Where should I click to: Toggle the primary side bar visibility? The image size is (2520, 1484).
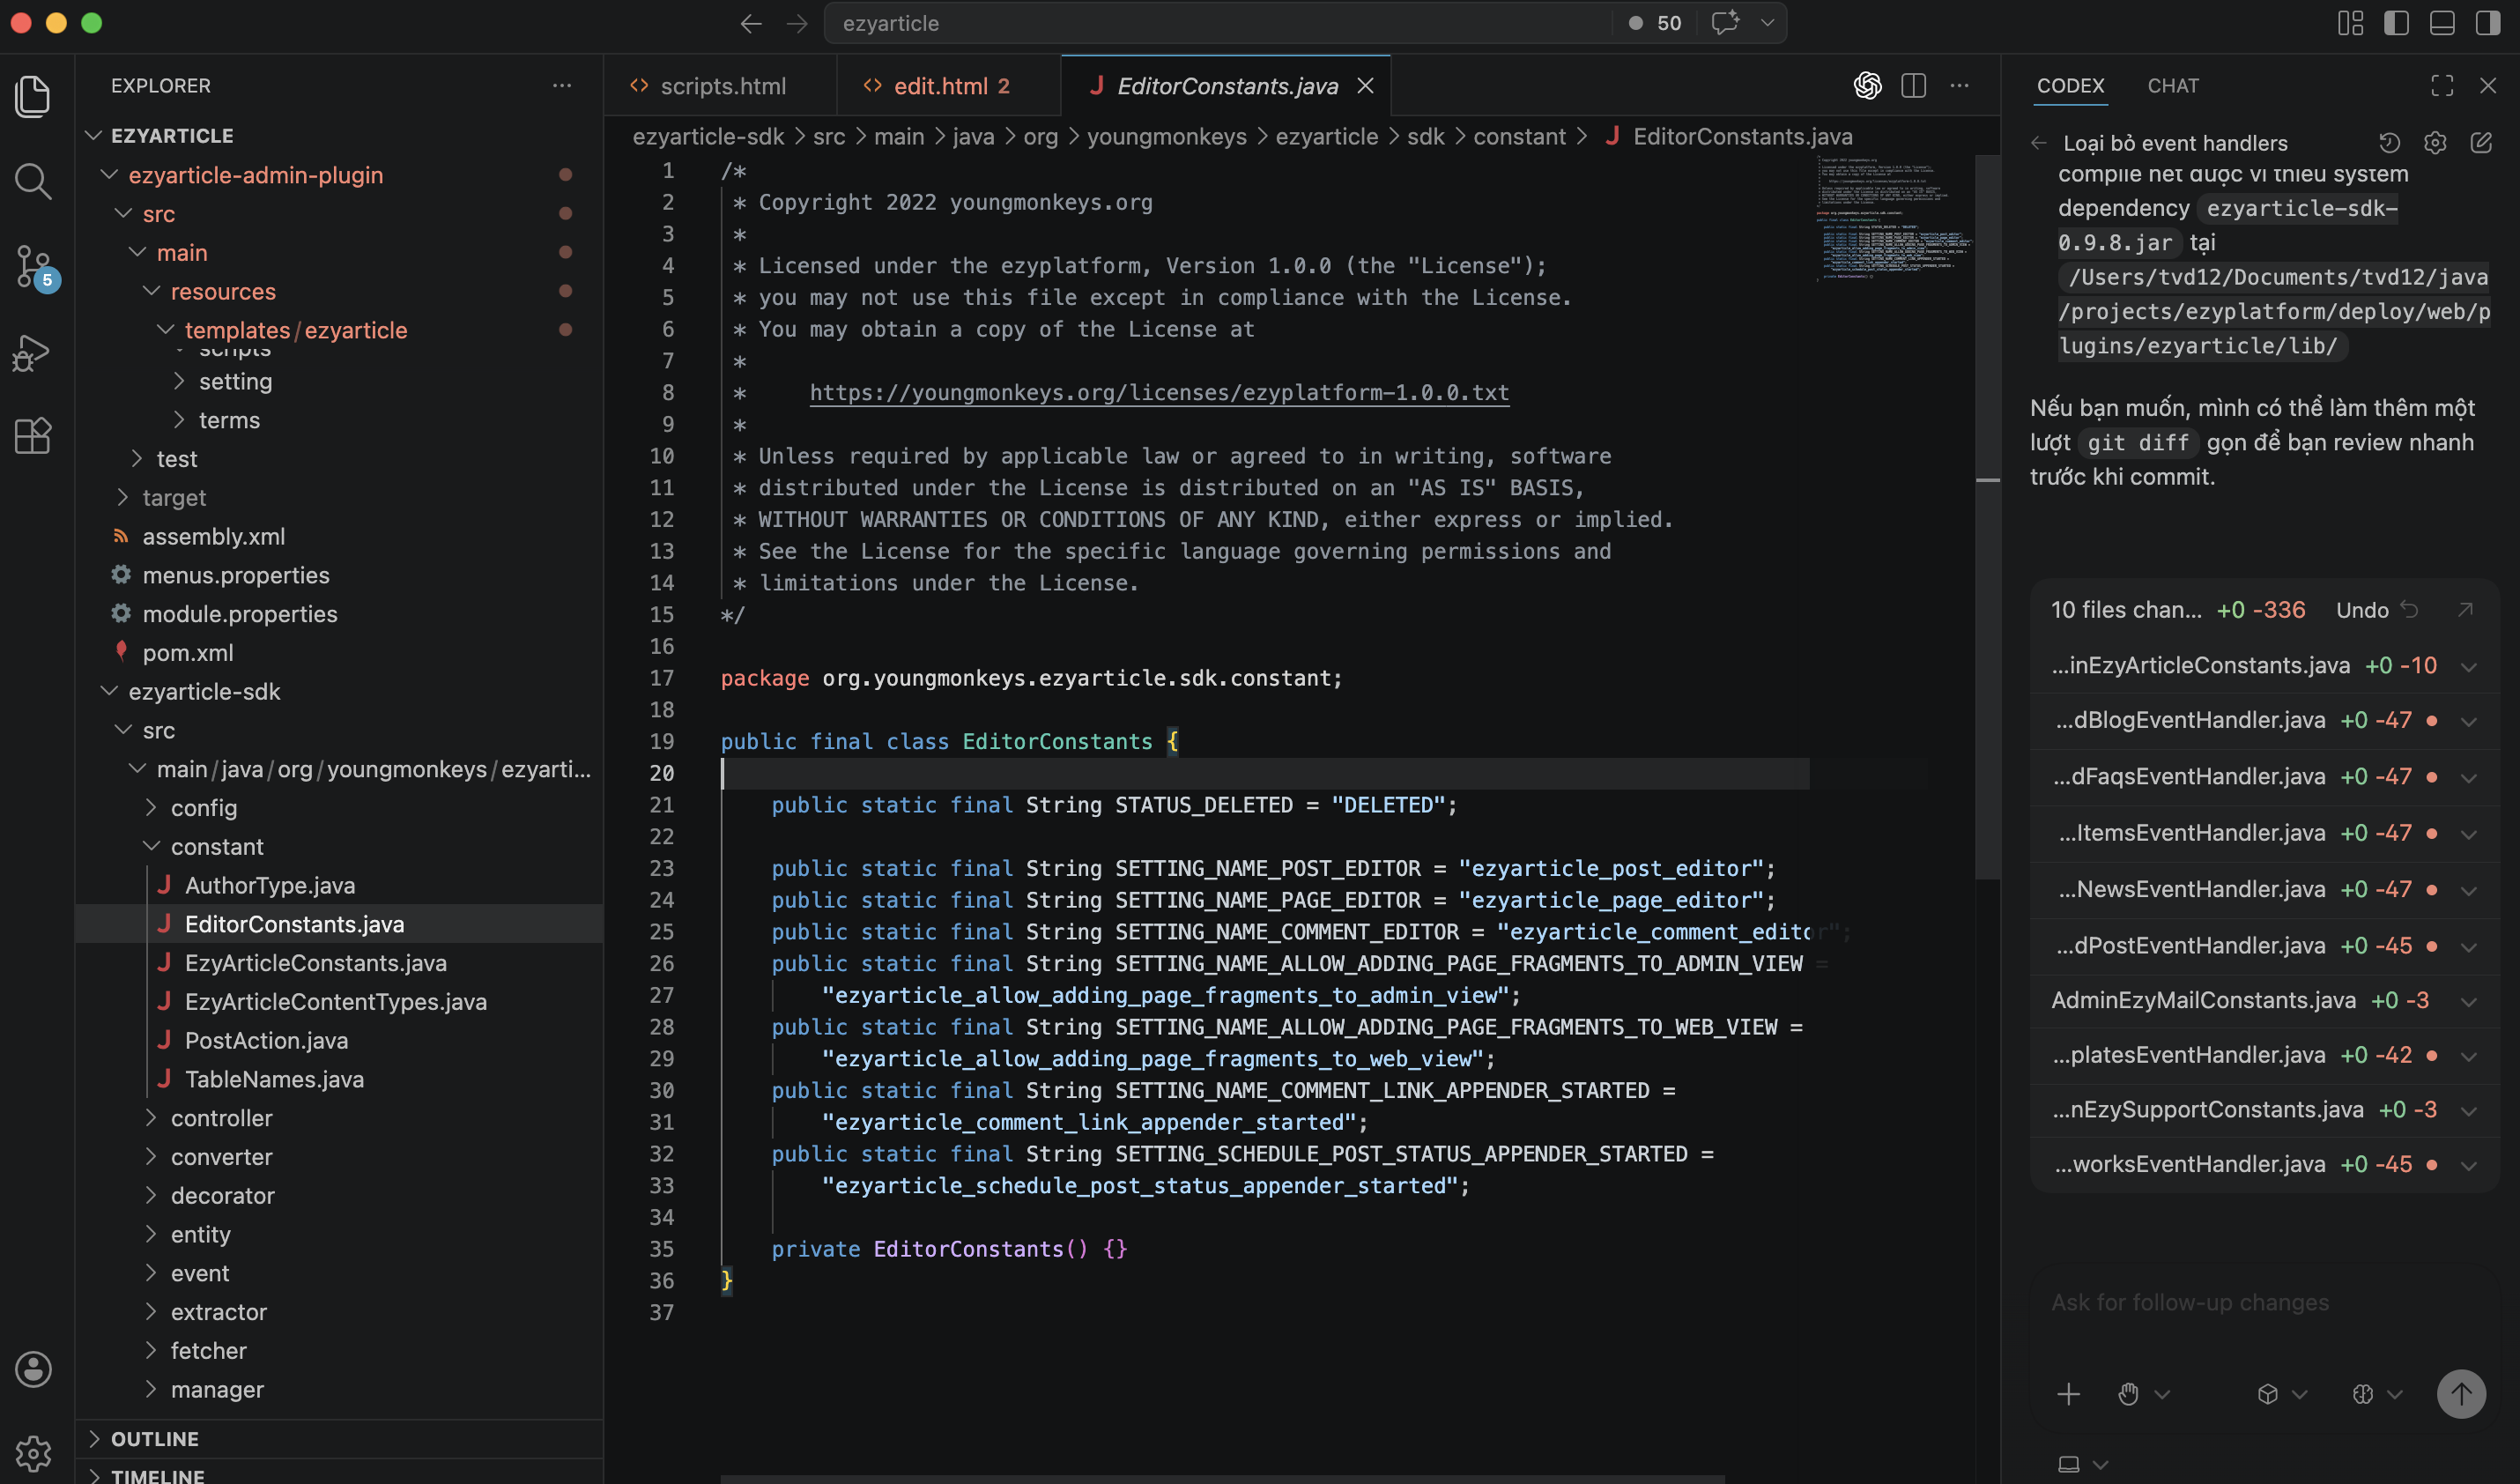pyautogui.click(x=2396, y=23)
